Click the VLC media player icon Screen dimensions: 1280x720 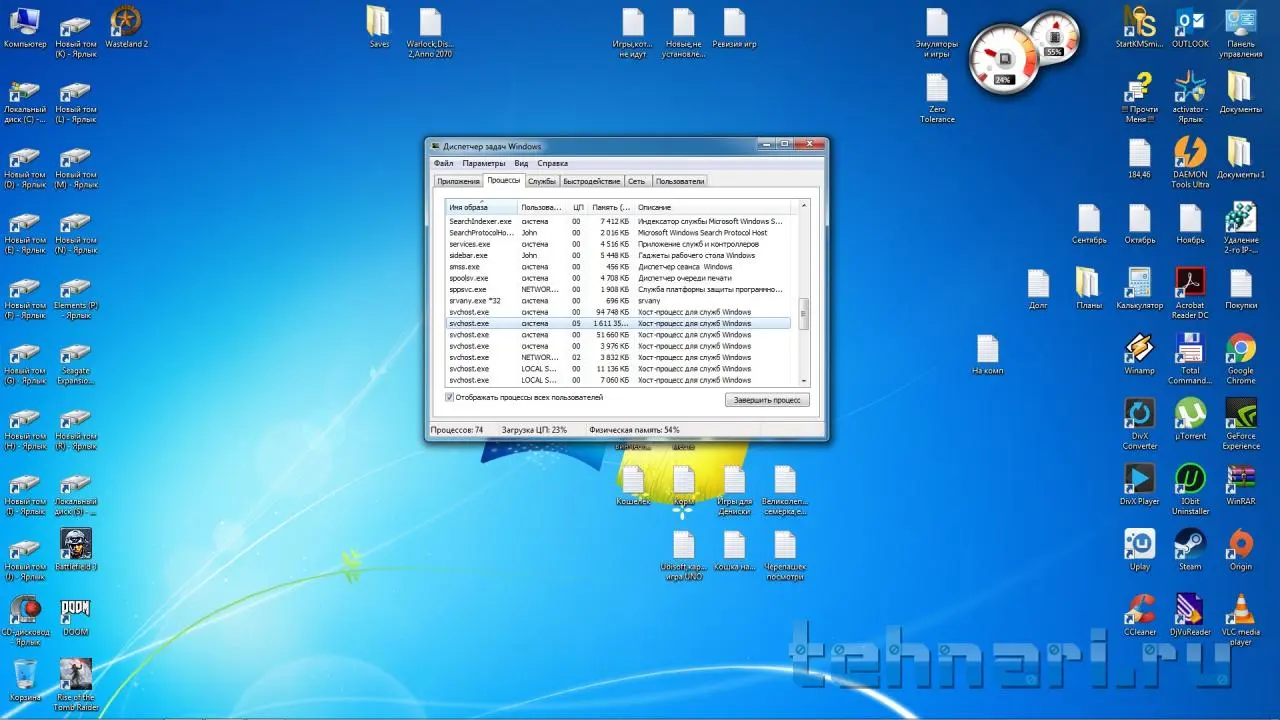1240,610
